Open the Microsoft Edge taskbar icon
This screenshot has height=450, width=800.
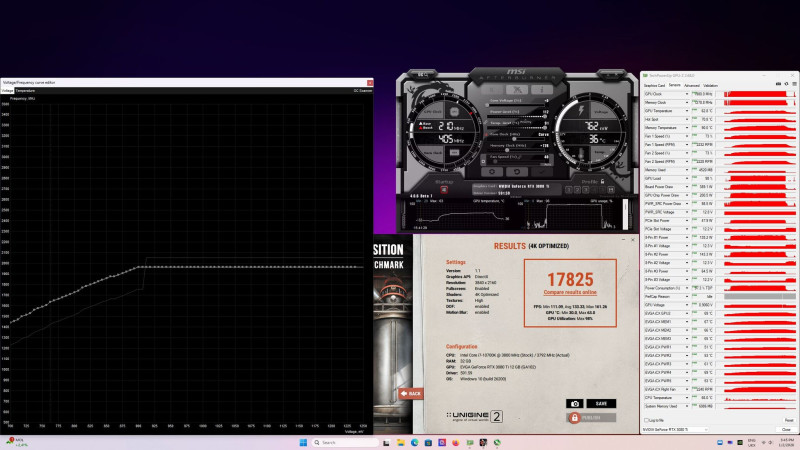[x=414, y=442]
